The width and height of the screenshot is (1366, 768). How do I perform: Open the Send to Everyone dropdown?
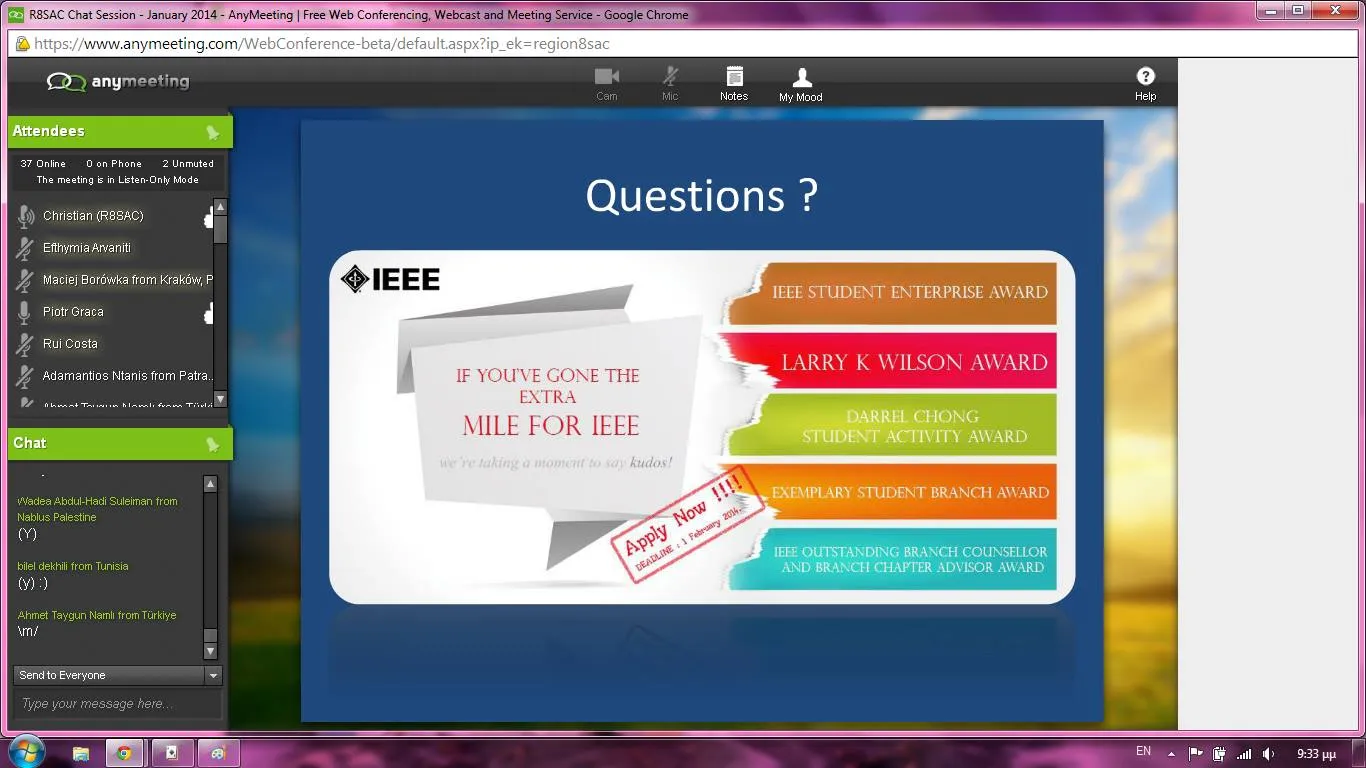click(118, 675)
